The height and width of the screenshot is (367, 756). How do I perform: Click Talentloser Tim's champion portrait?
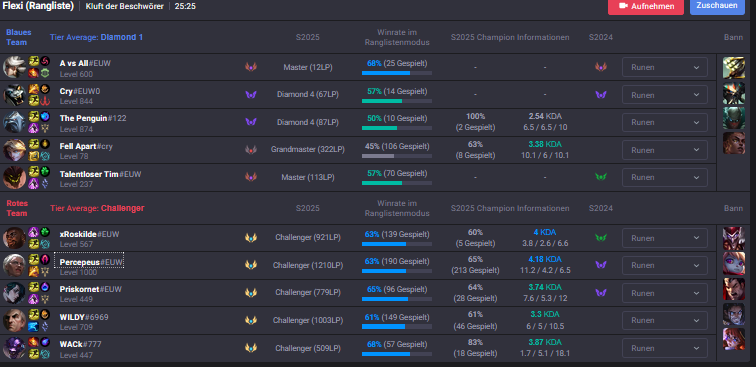[14, 177]
